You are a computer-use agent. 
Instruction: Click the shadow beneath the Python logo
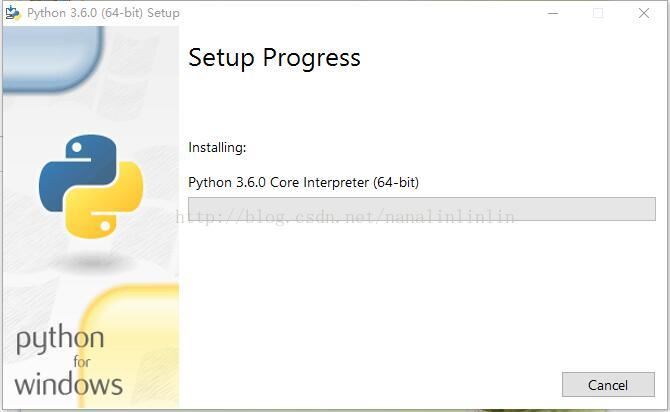click(x=90, y=262)
